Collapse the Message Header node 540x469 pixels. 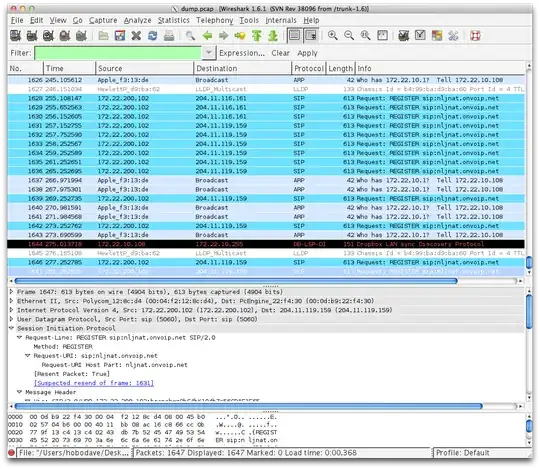[20, 392]
